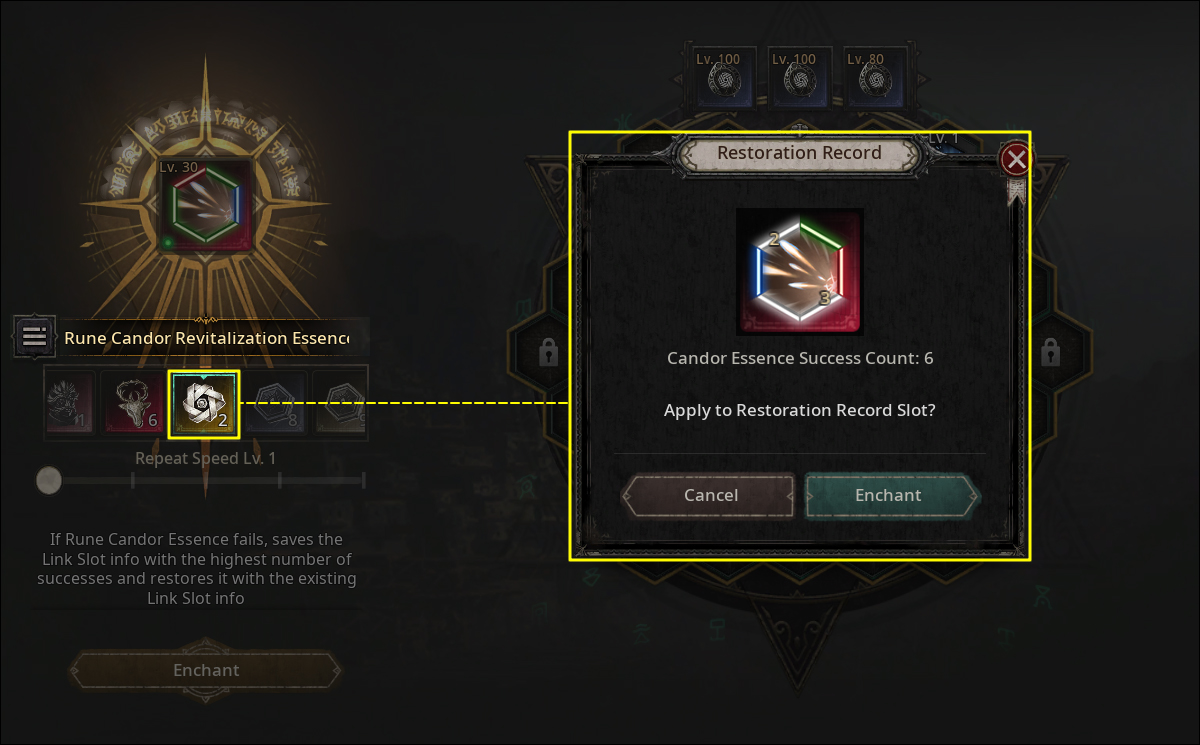Open the hamburger list menu icon

coord(34,336)
